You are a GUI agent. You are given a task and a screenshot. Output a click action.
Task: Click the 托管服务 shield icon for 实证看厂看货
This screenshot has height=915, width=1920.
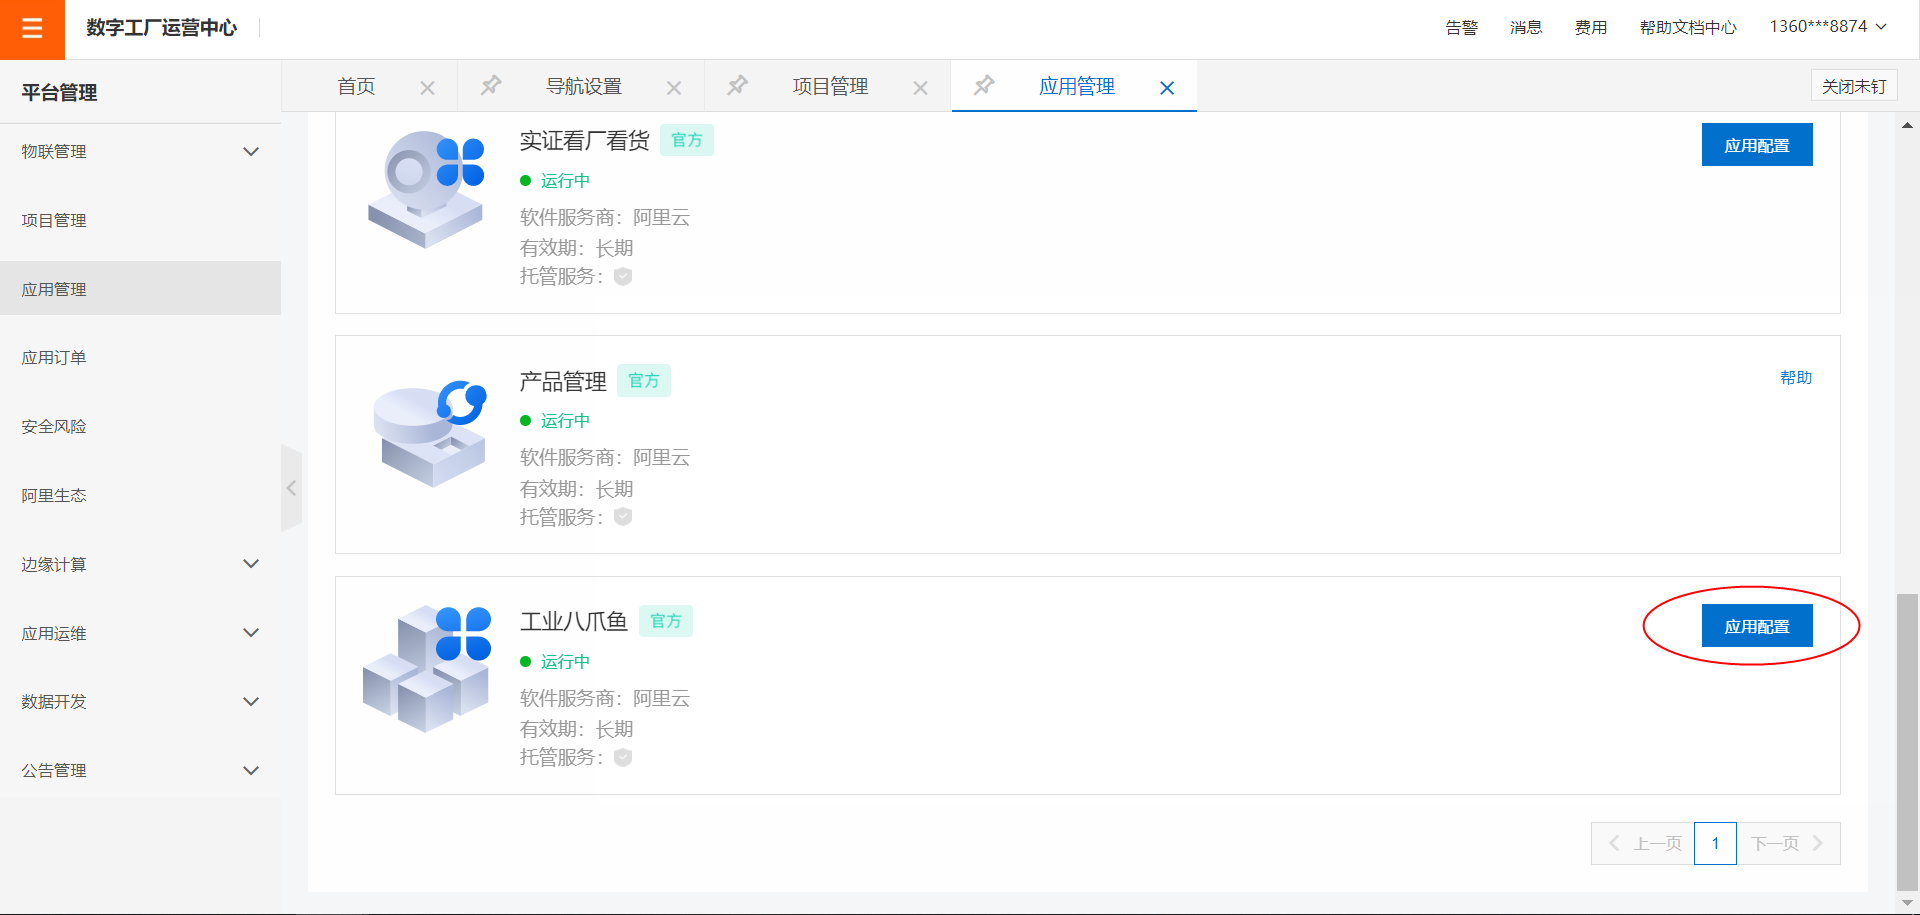tap(623, 277)
